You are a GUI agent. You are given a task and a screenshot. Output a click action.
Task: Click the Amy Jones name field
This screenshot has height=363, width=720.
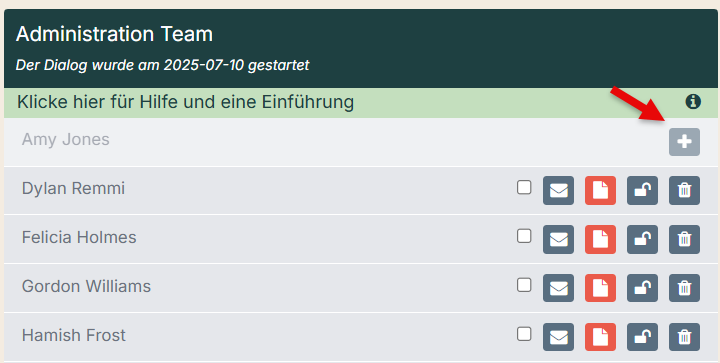[340, 140]
